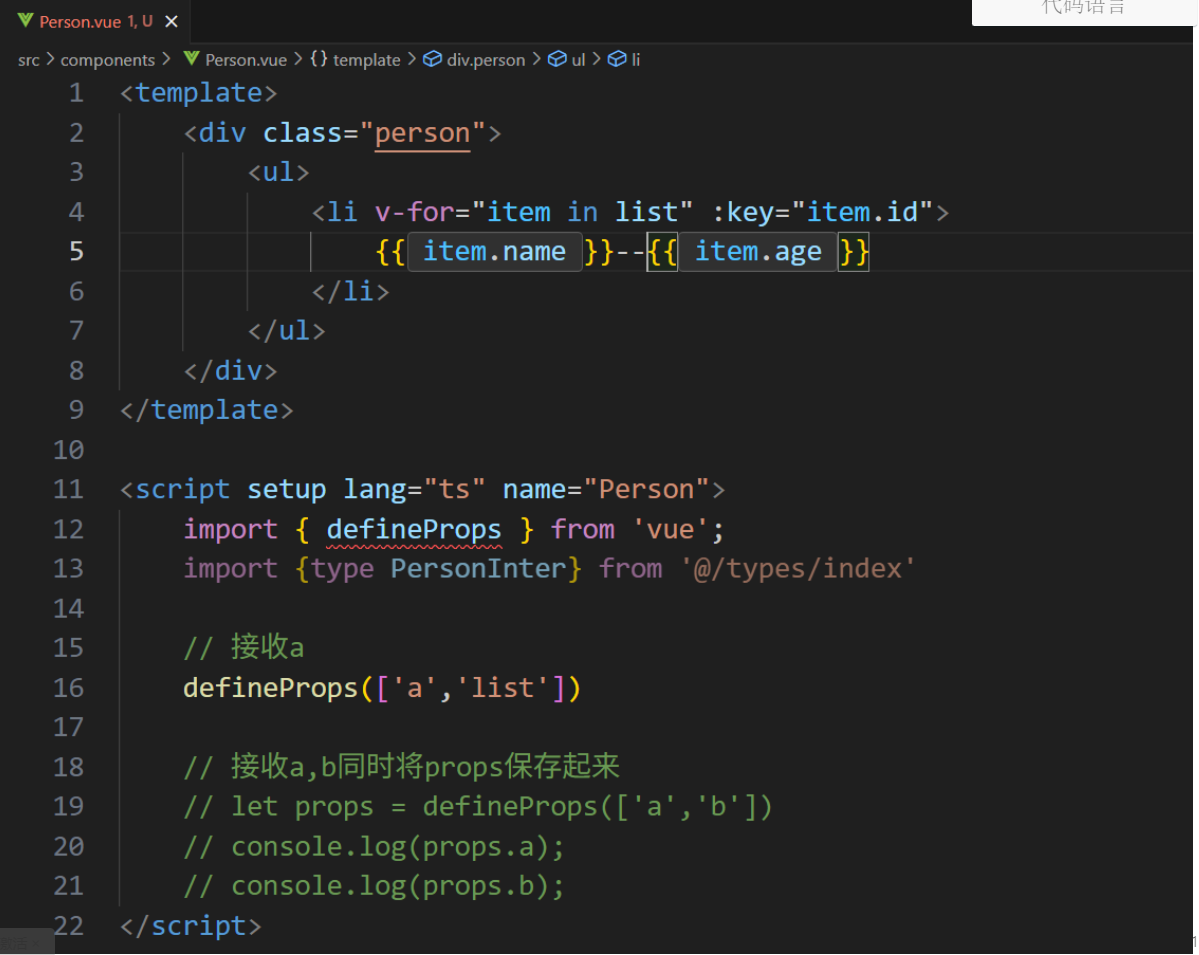Screen dimensions: 1199x955
Task: Click the closing ul tag on line 7
Action: pyautogui.click(x=287, y=331)
